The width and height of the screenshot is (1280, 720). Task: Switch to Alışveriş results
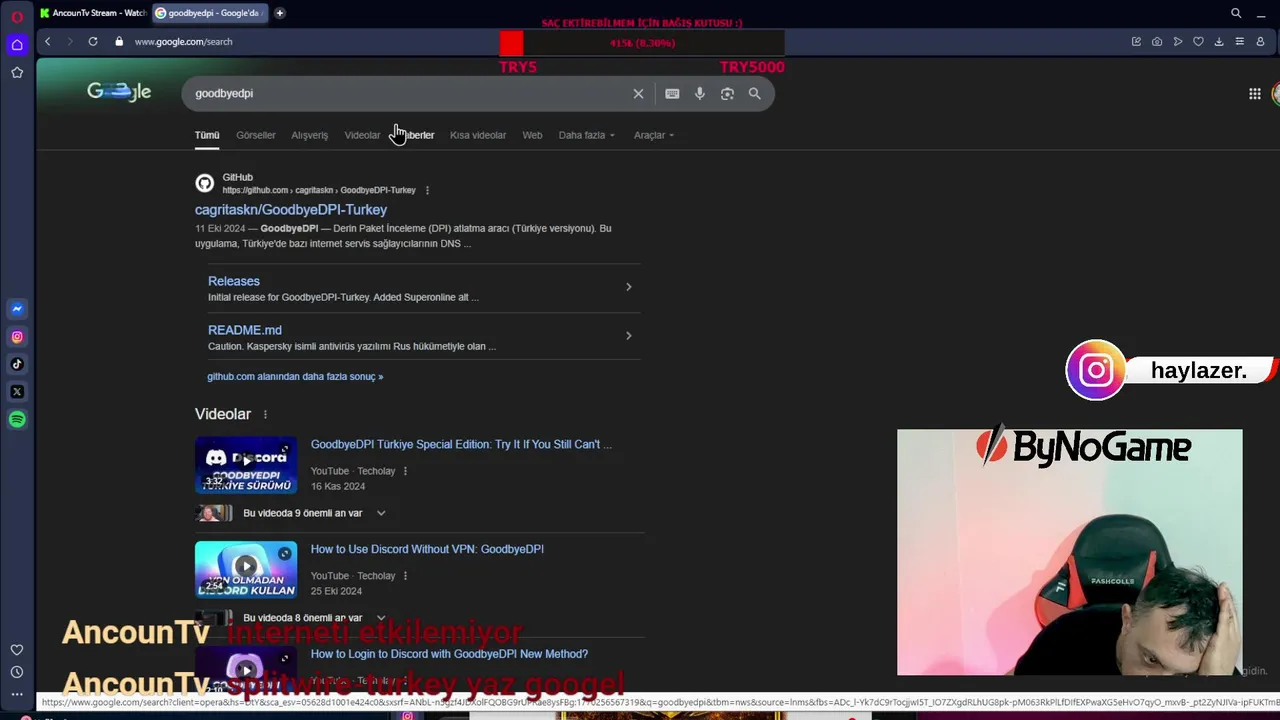[x=309, y=135]
